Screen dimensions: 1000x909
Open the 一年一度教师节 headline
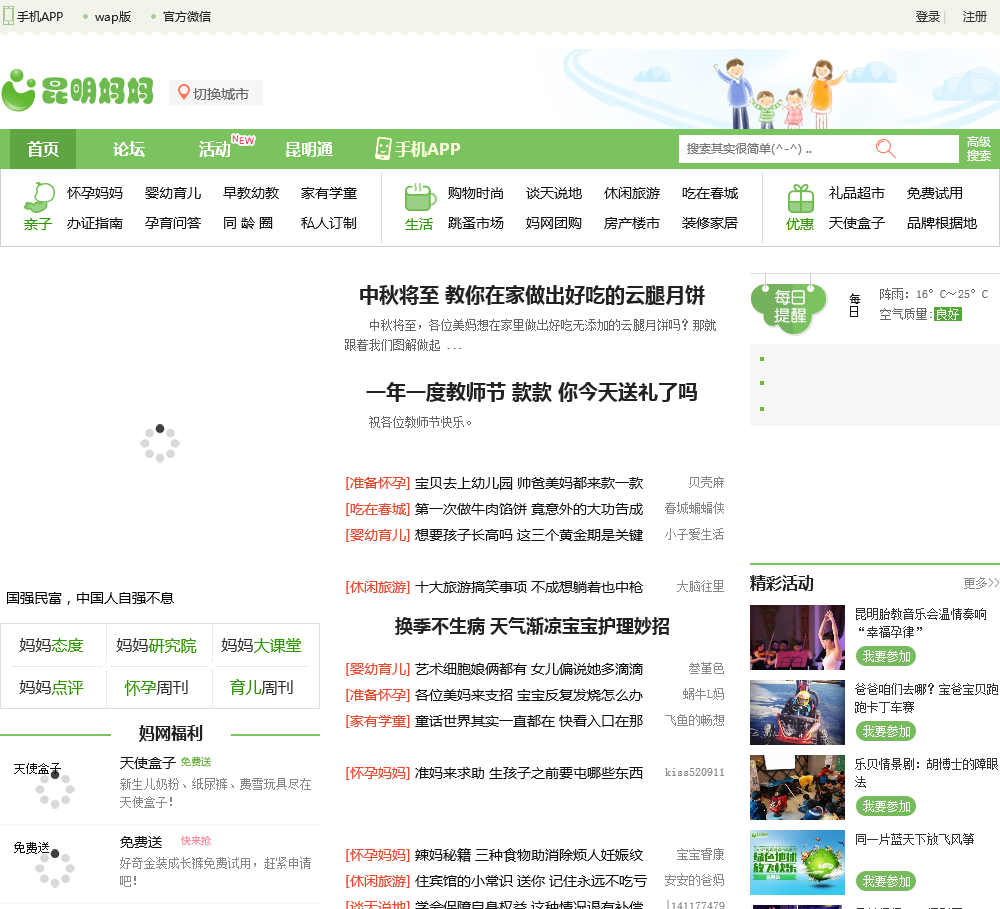click(x=532, y=392)
